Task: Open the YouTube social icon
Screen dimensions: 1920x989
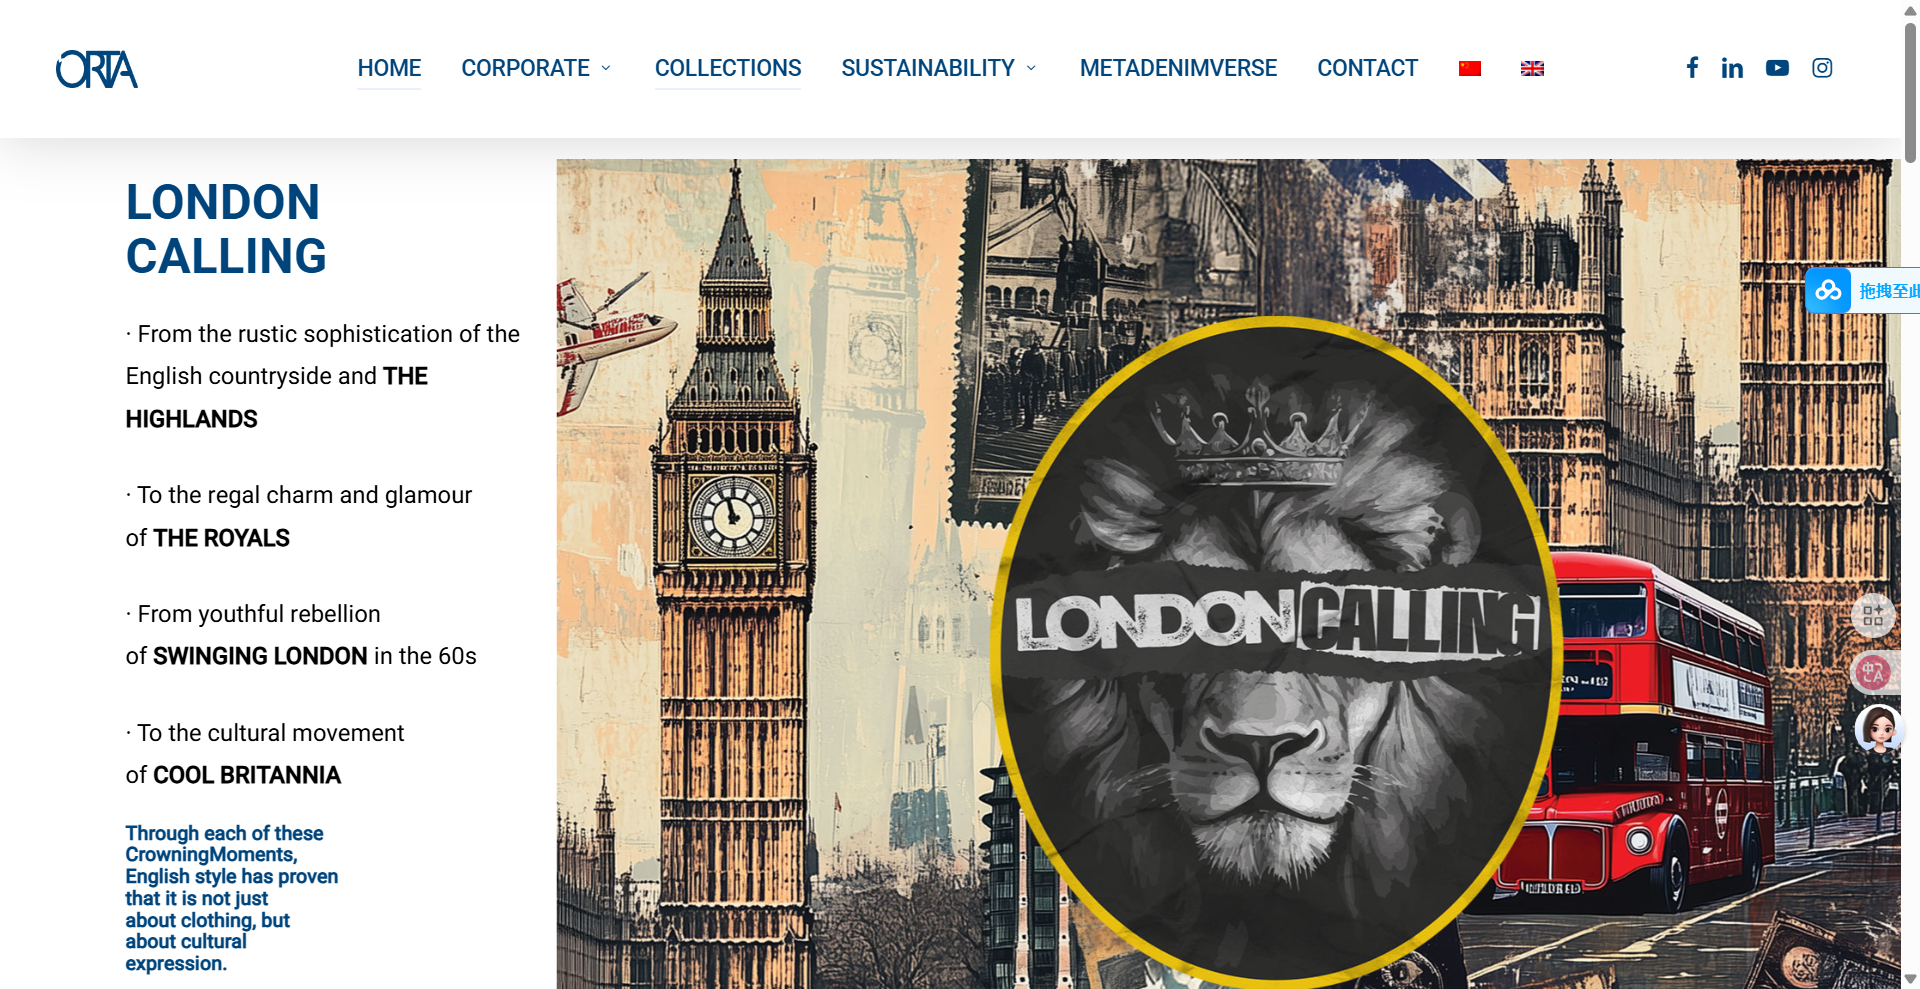Action: point(1777,68)
